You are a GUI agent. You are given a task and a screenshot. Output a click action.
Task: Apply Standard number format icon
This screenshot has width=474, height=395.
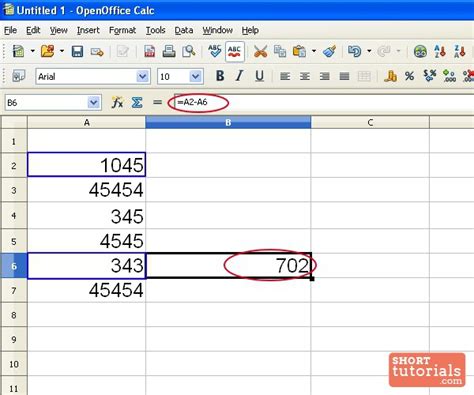click(430, 76)
